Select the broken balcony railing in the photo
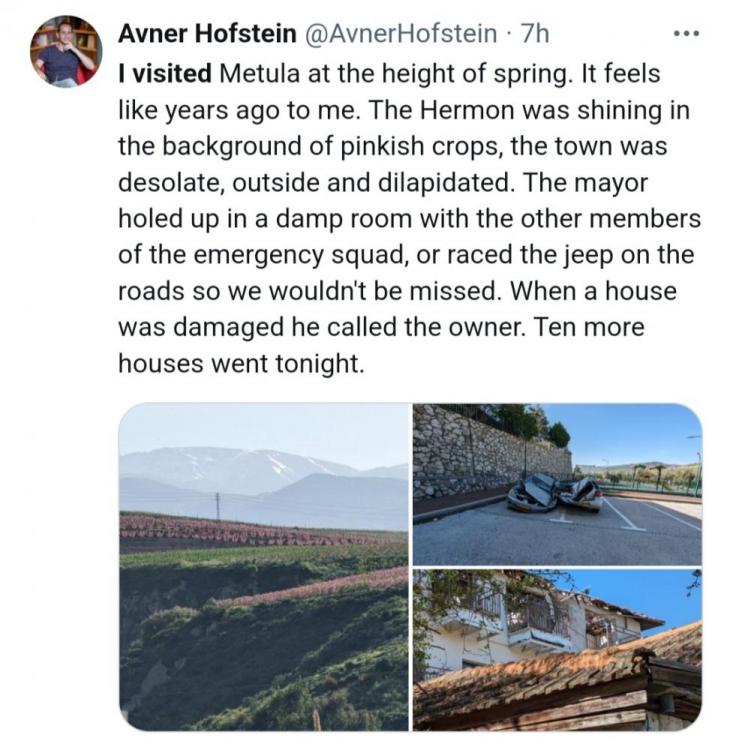This screenshot has width=733, height=750. point(536,617)
